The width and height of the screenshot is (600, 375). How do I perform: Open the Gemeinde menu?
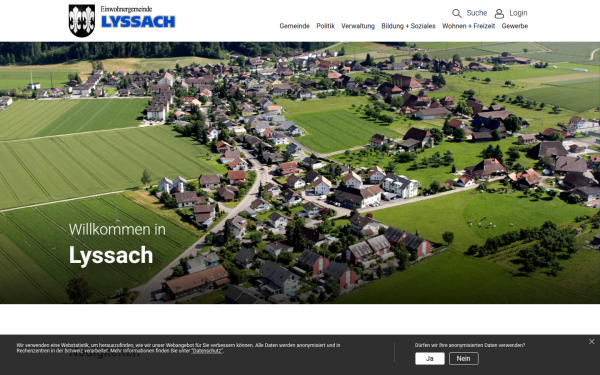[294, 26]
